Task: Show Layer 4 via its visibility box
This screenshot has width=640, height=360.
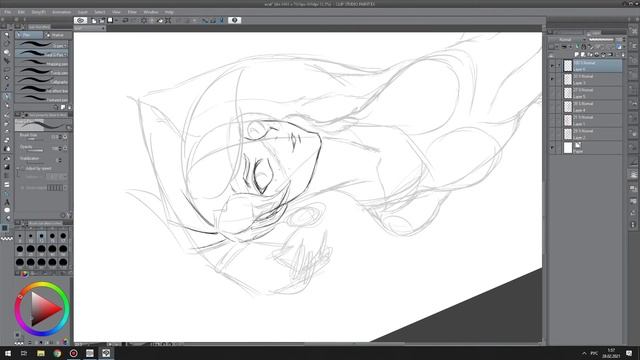Action: pos(552,107)
